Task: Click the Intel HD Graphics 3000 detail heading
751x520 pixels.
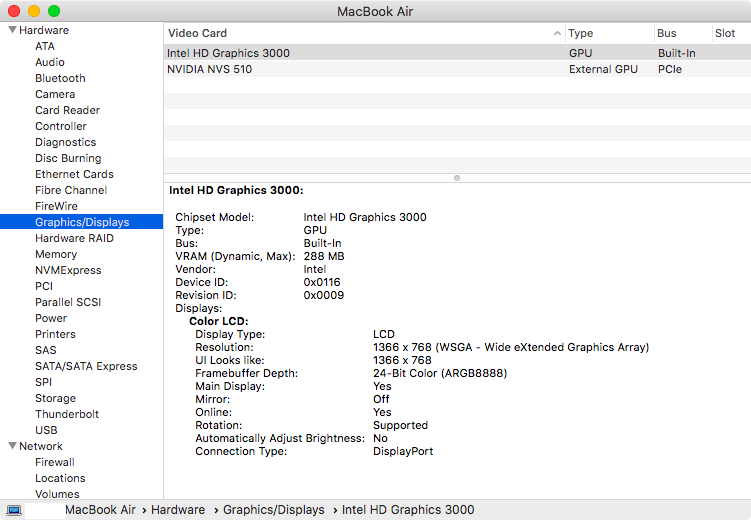Action: tap(236, 190)
